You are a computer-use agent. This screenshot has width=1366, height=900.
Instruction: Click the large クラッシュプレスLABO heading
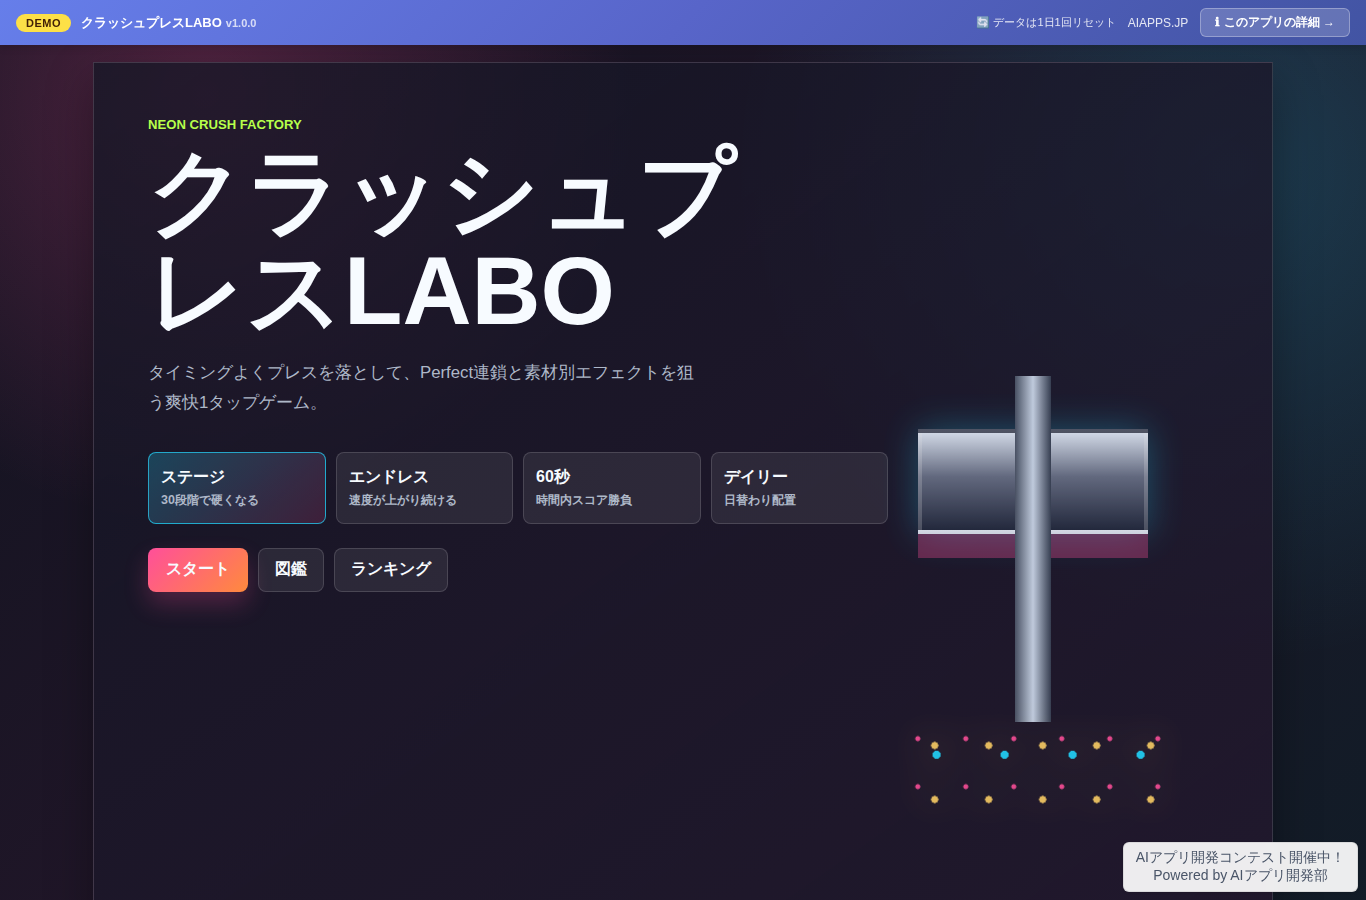pos(444,240)
